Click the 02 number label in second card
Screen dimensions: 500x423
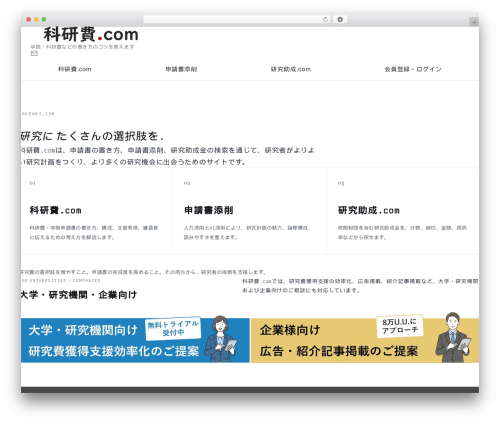click(187, 183)
